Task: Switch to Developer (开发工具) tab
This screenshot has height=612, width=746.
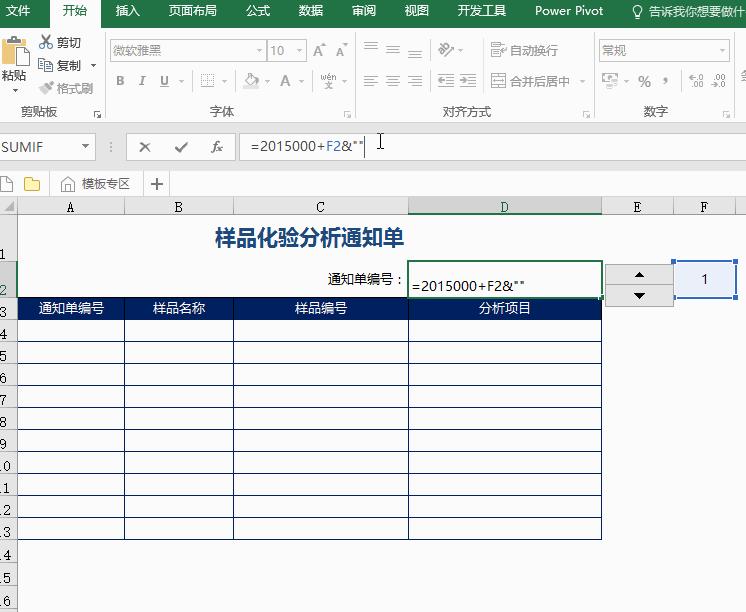Action: pyautogui.click(x=481, y=10)
